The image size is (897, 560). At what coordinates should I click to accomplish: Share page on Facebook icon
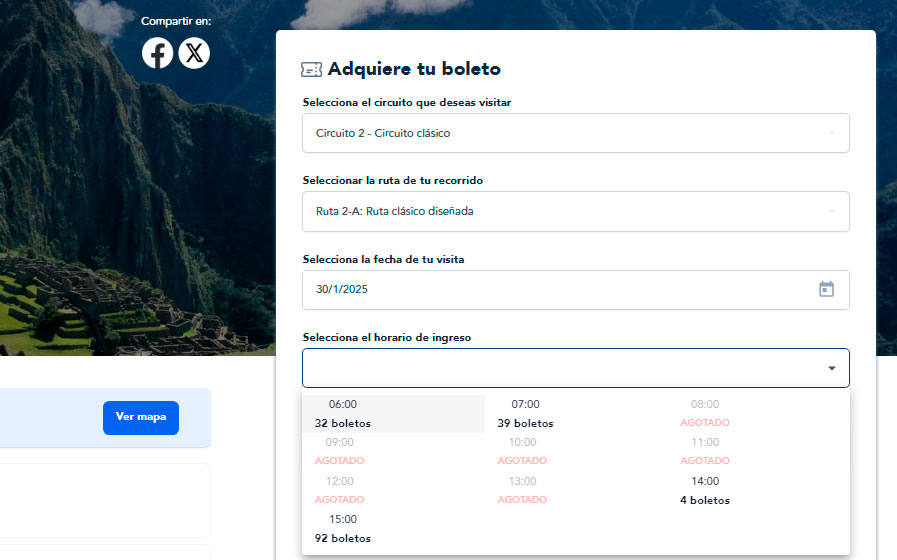(x=157, y=53)
